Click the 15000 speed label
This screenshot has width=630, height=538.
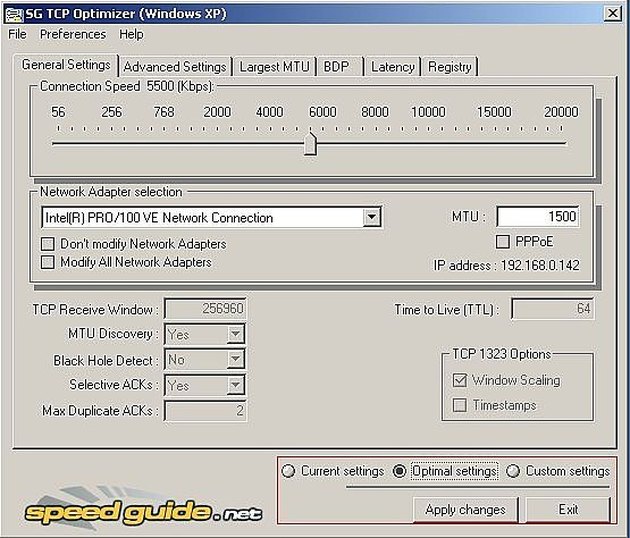494,112
